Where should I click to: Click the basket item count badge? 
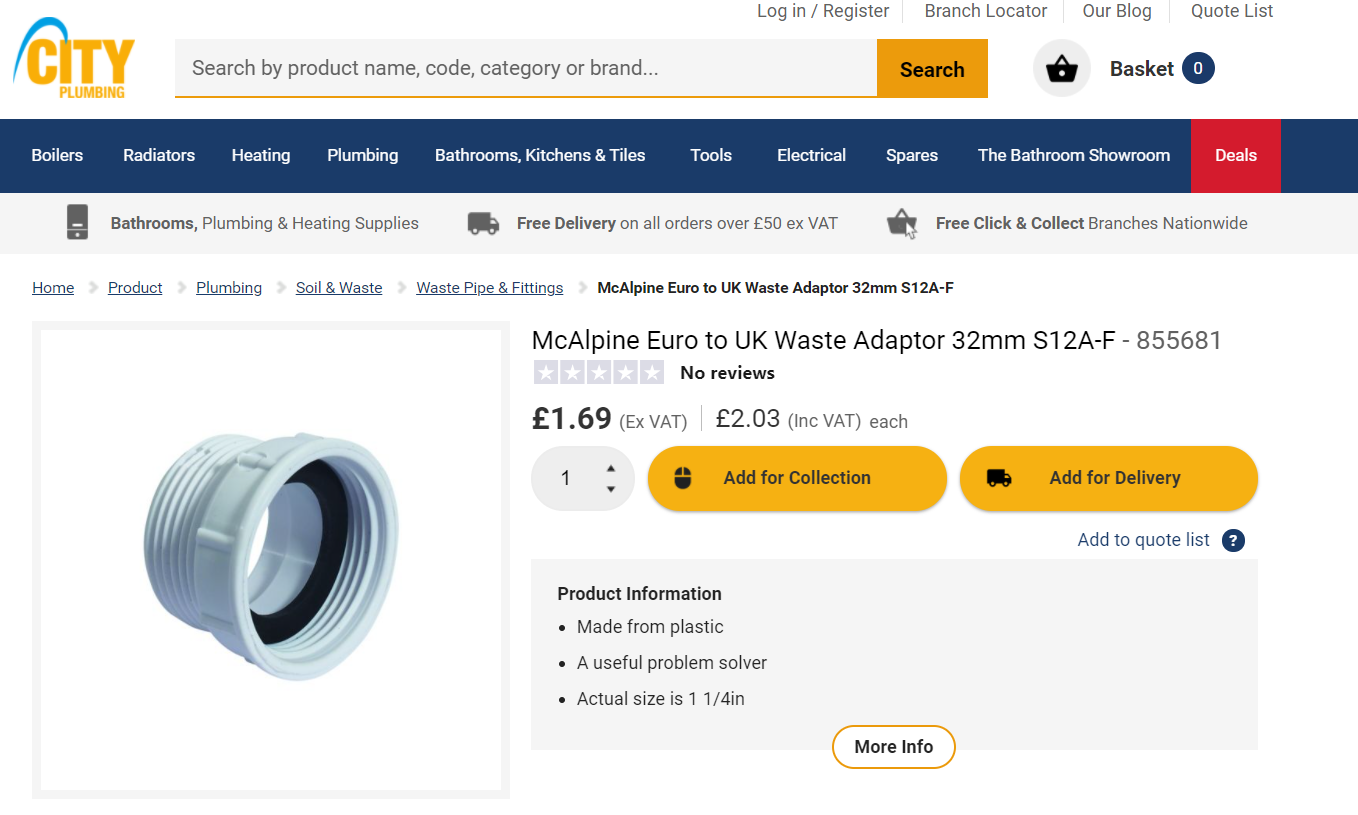pyautogui.click(x=1197, y=68)
